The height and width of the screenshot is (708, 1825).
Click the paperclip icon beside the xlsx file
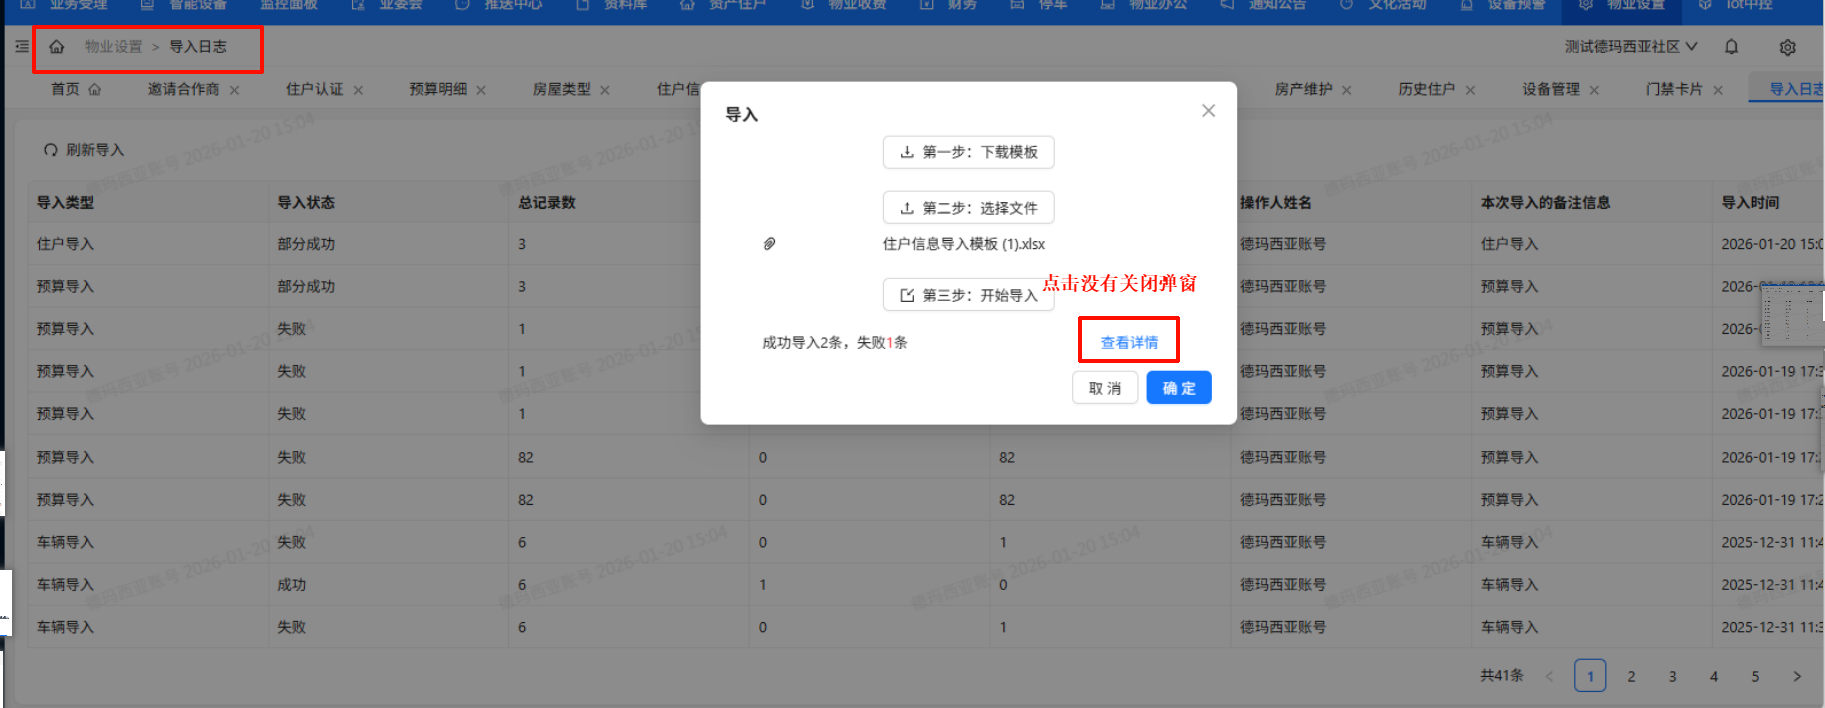pyautogui.click(x=769, y=244)
